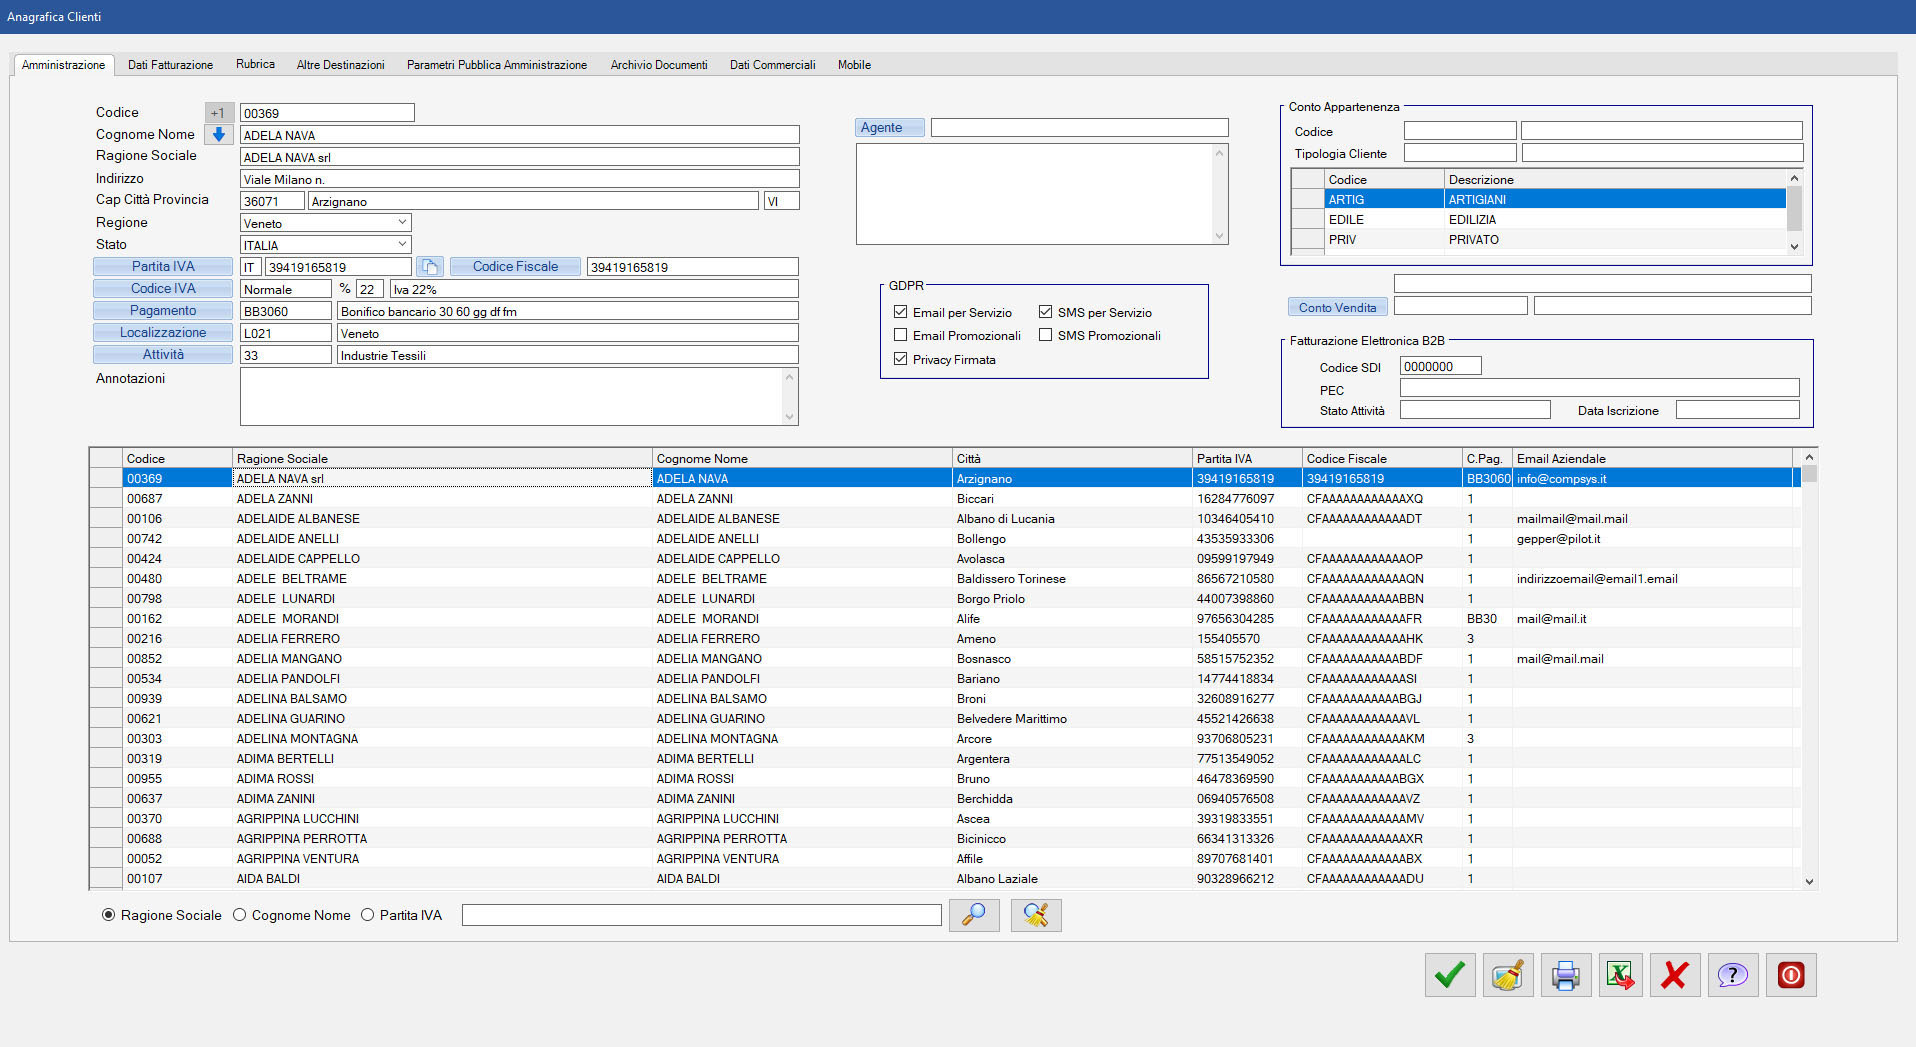Print using the printer icon
Image resolution: width=1916 pixels, height=1047 pixels.
pos(1565,975)
